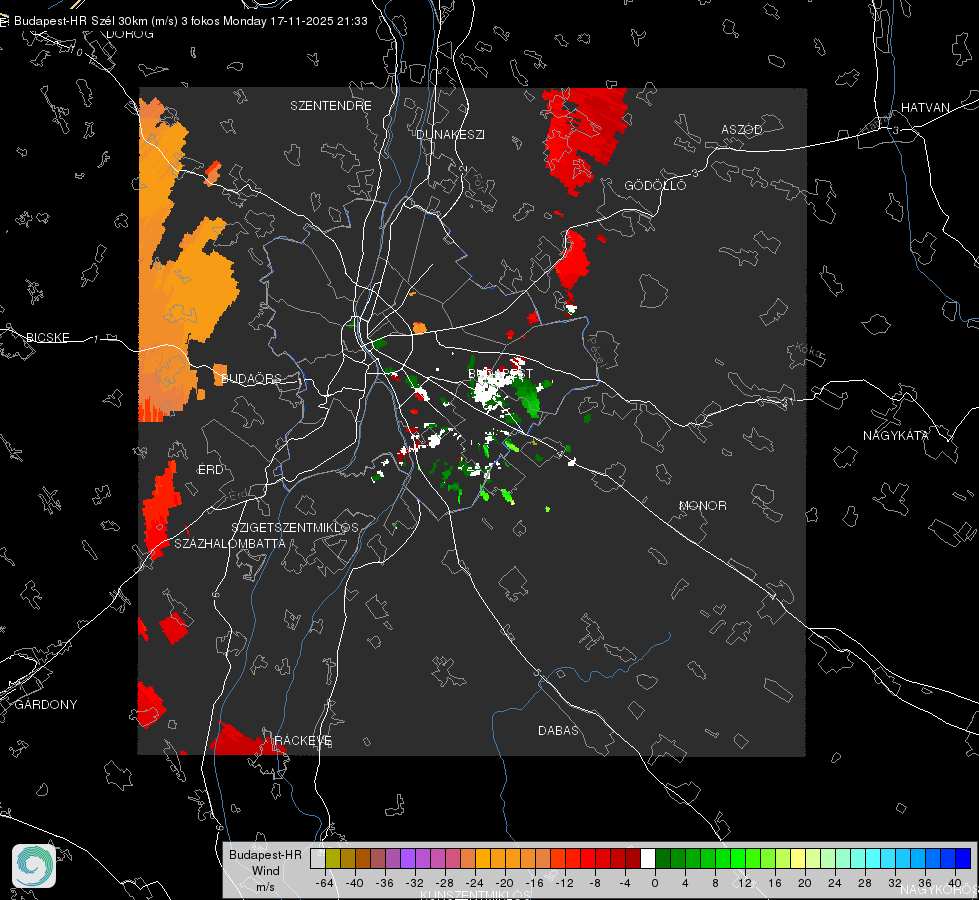Select the GARDONY town label
979x900 pixels.
46,705
